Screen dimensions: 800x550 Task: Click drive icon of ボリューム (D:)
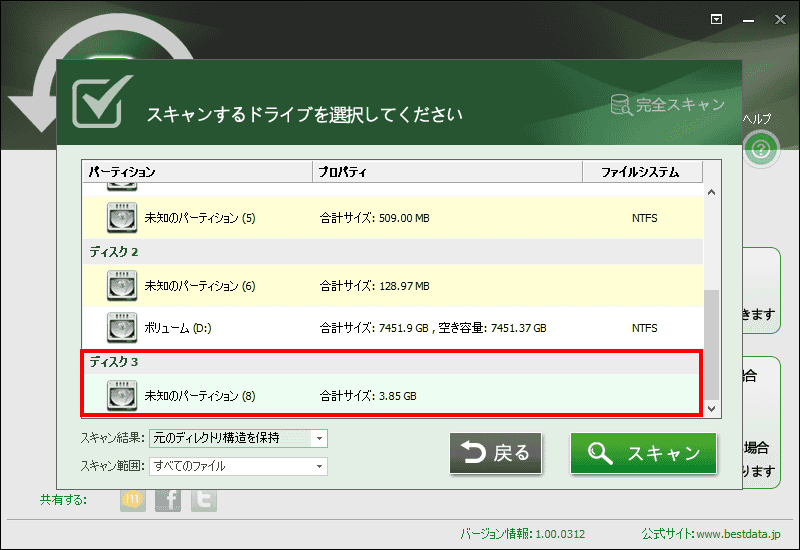coord(122,328)
